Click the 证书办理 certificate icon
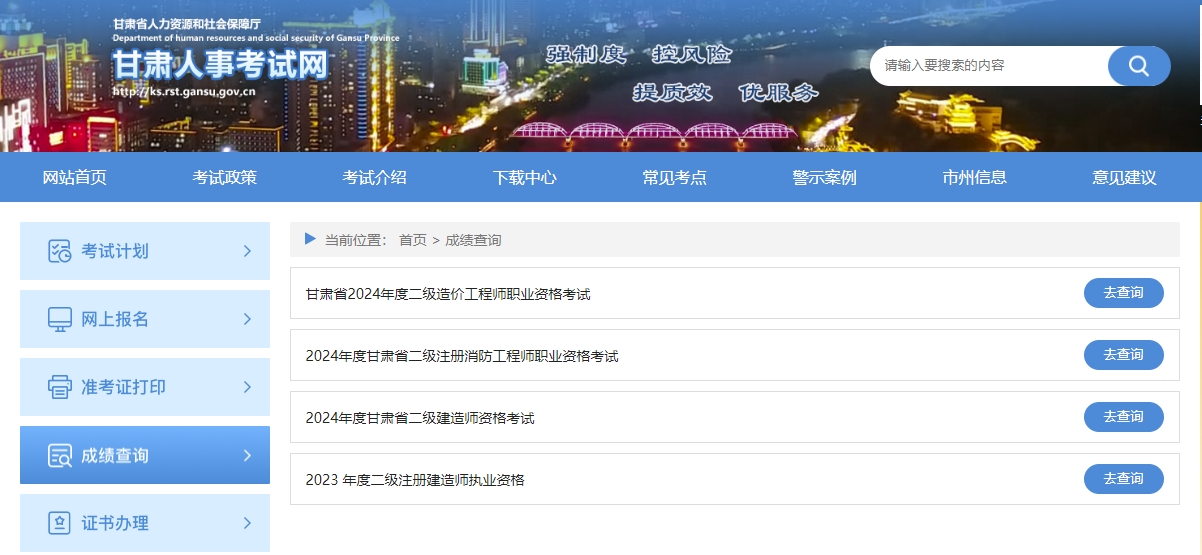This screenshot has width=1202, height=555. pyautogui.click(x=60, y=523)
